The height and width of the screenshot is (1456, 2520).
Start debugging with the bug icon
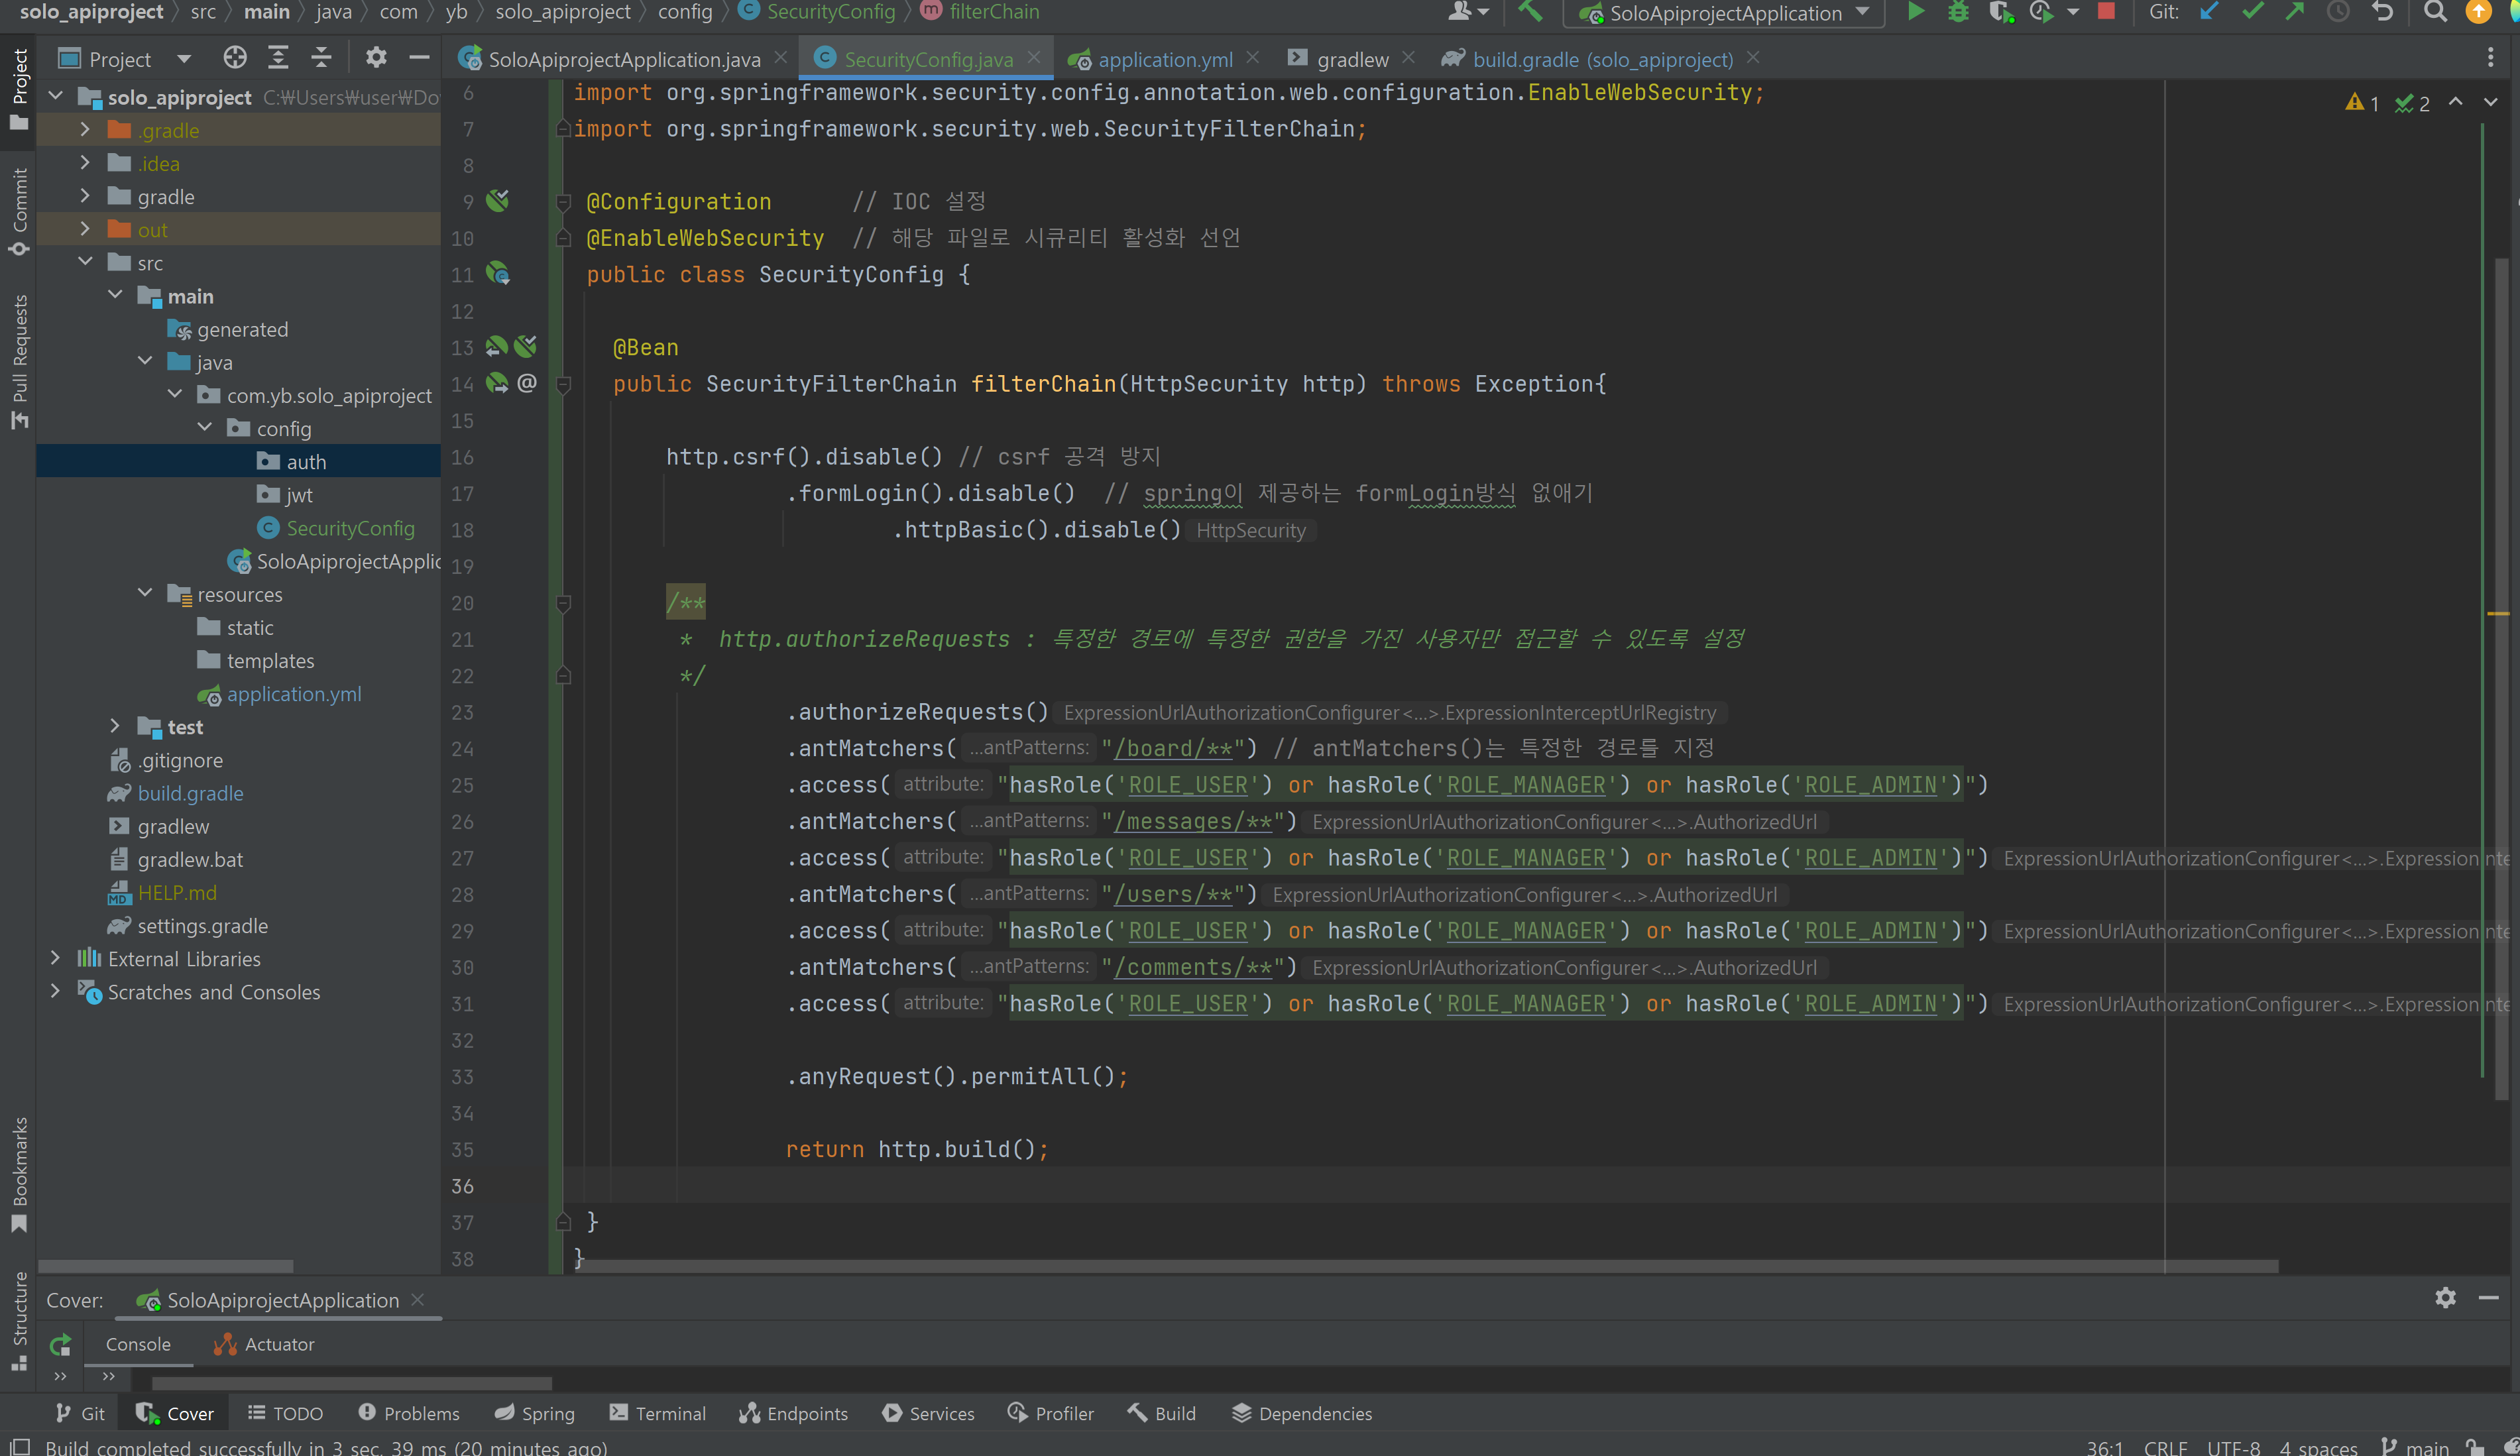coord(1958,13)
